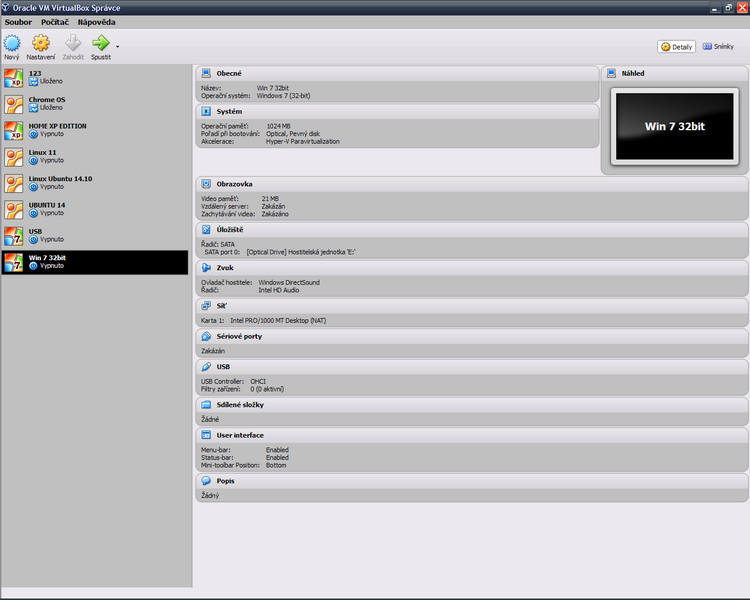Click the Sdílené složky folder icon

coord(206,404)
